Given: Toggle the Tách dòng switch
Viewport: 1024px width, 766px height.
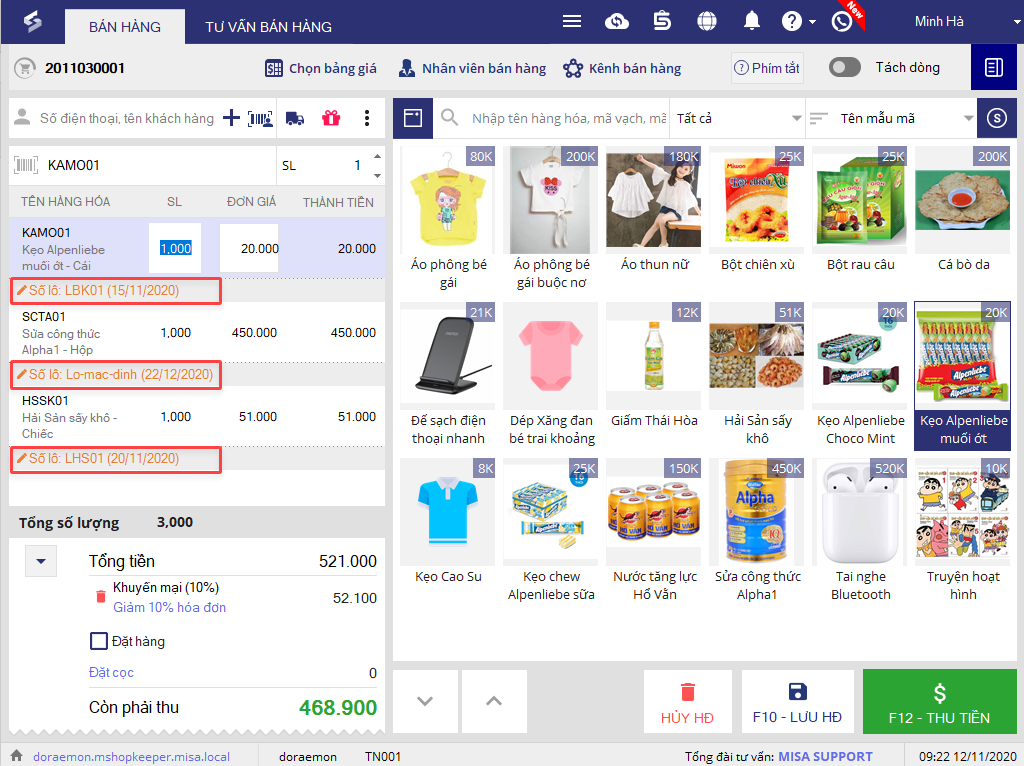Looking at the screenshot, I should click(x=844, y=67).
